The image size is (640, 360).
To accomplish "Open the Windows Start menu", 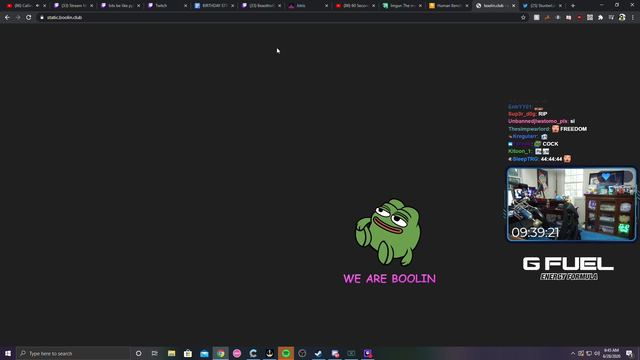I will point(8,353).
